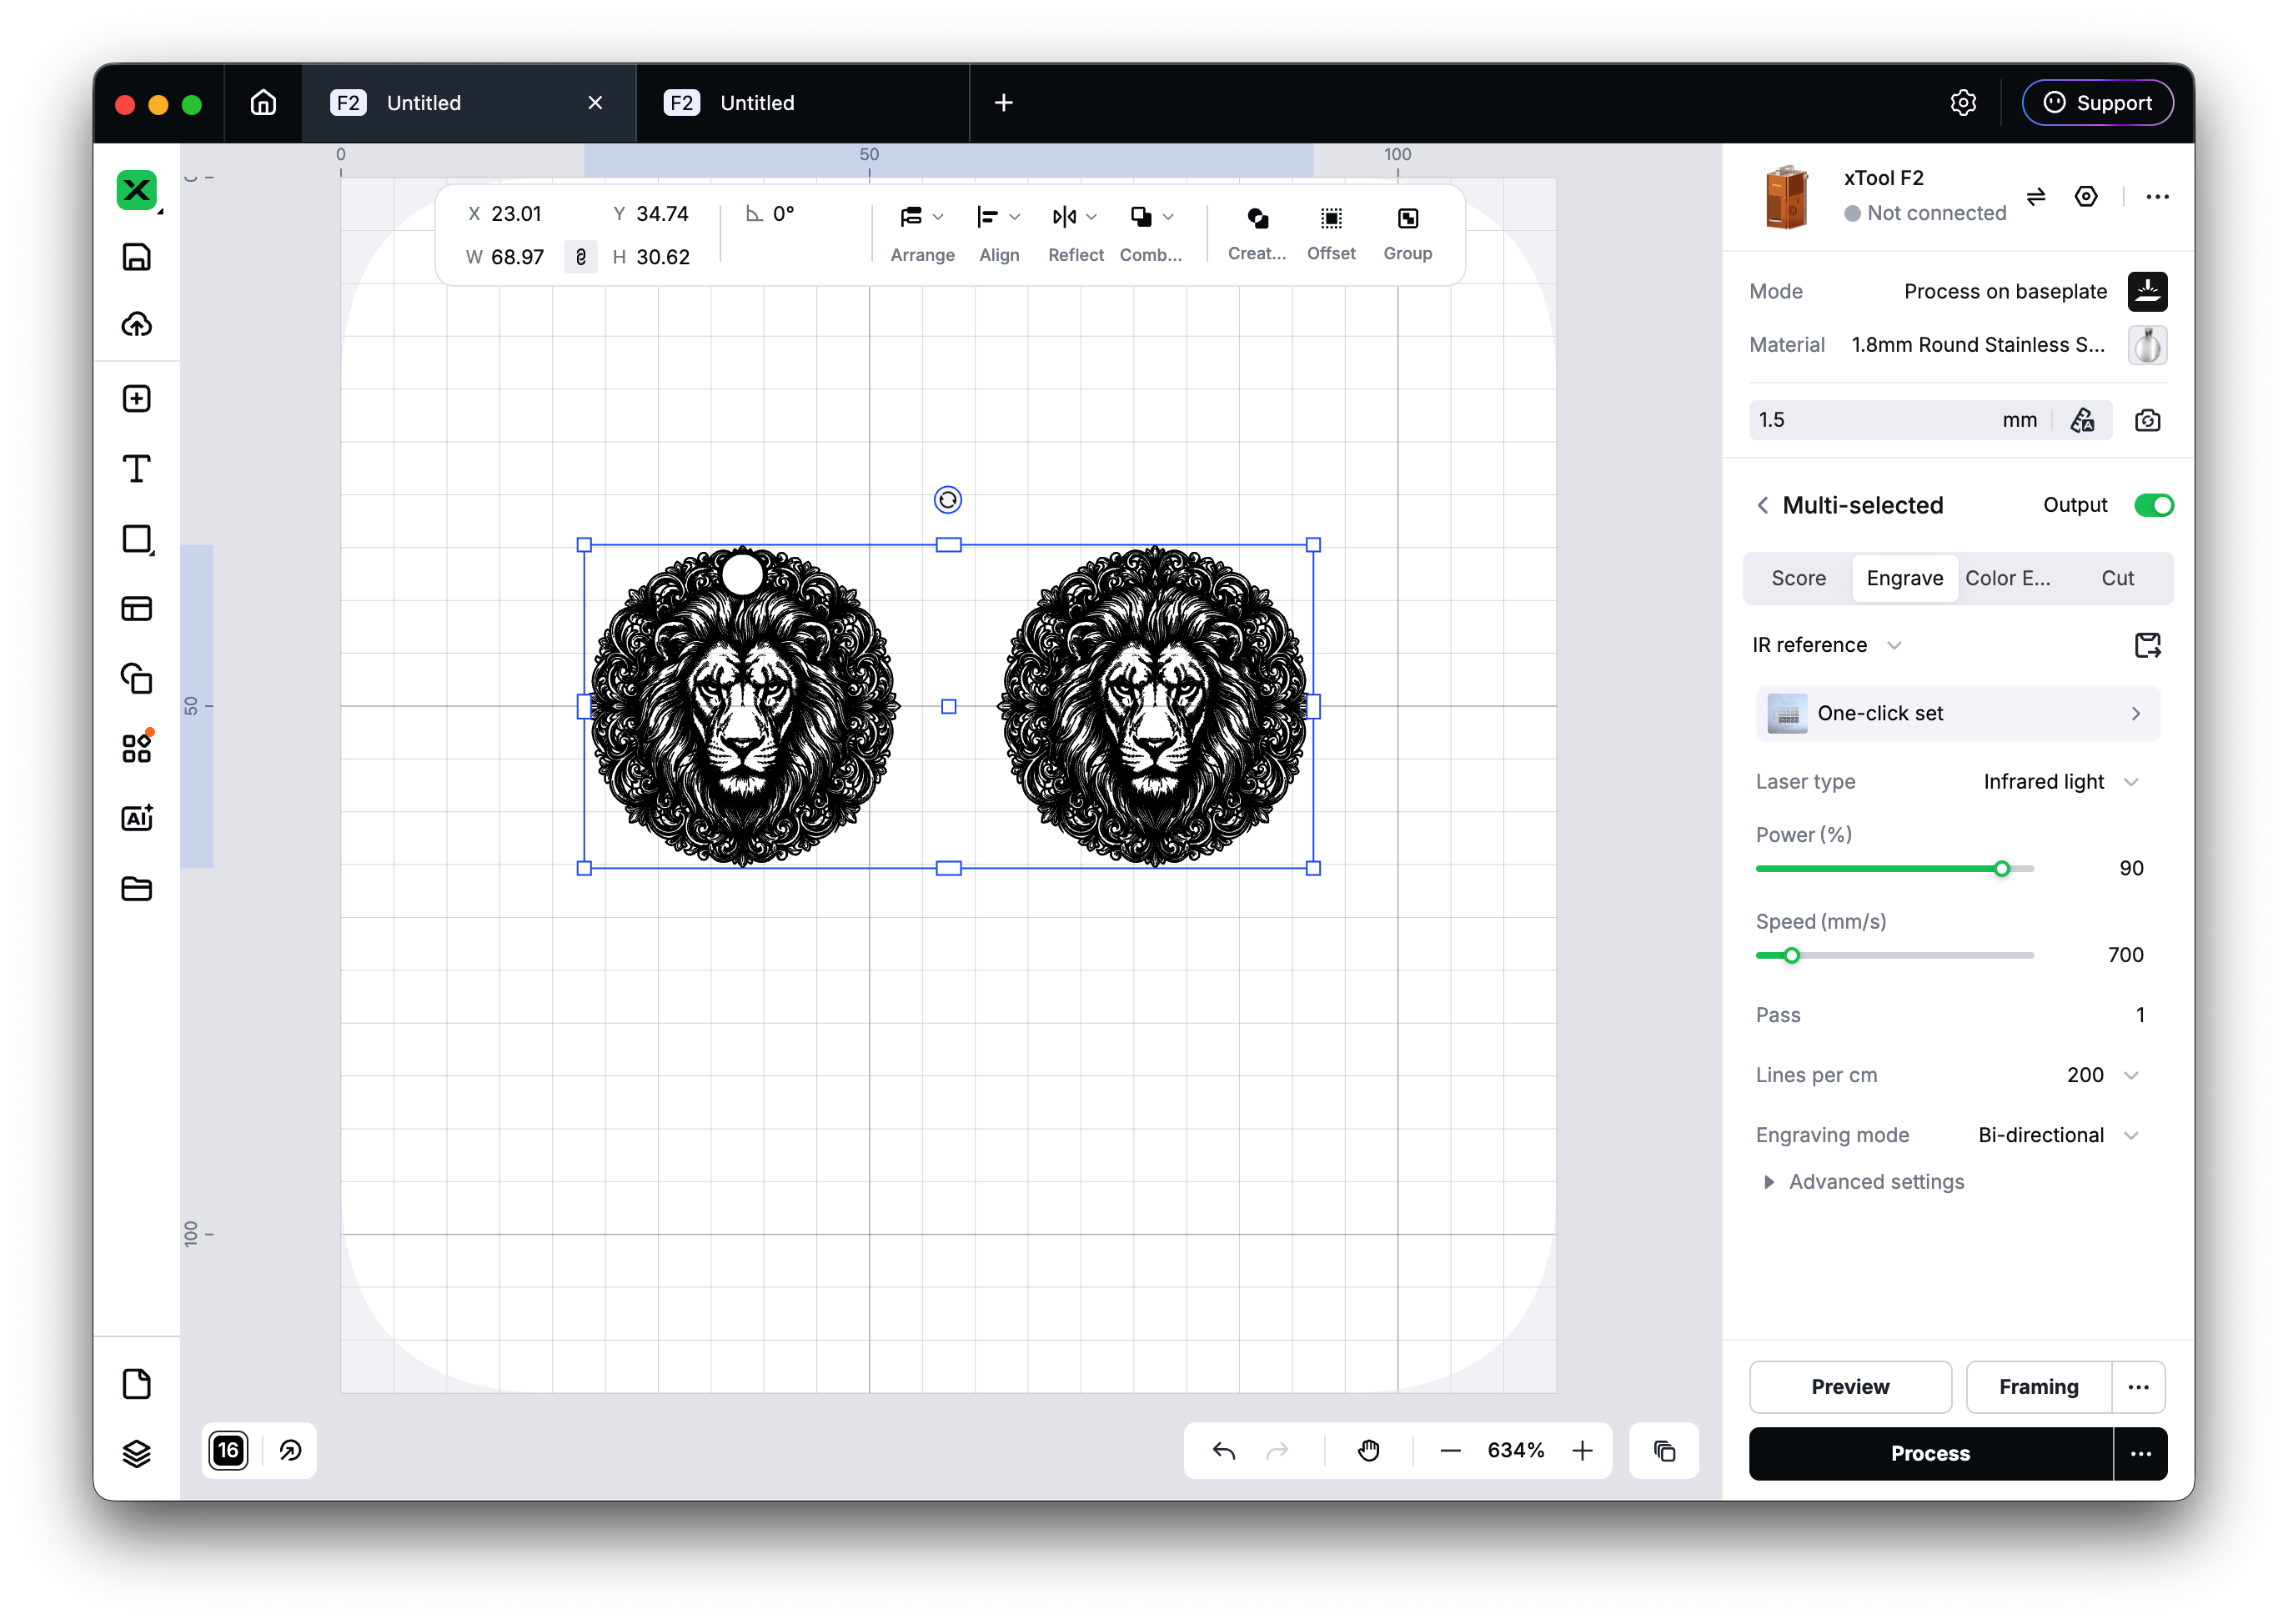Open the Lines per cm dropdown
Image resolution: width=2288 pixels, height=1624 pixels.
click(x=2103, y=1076)
